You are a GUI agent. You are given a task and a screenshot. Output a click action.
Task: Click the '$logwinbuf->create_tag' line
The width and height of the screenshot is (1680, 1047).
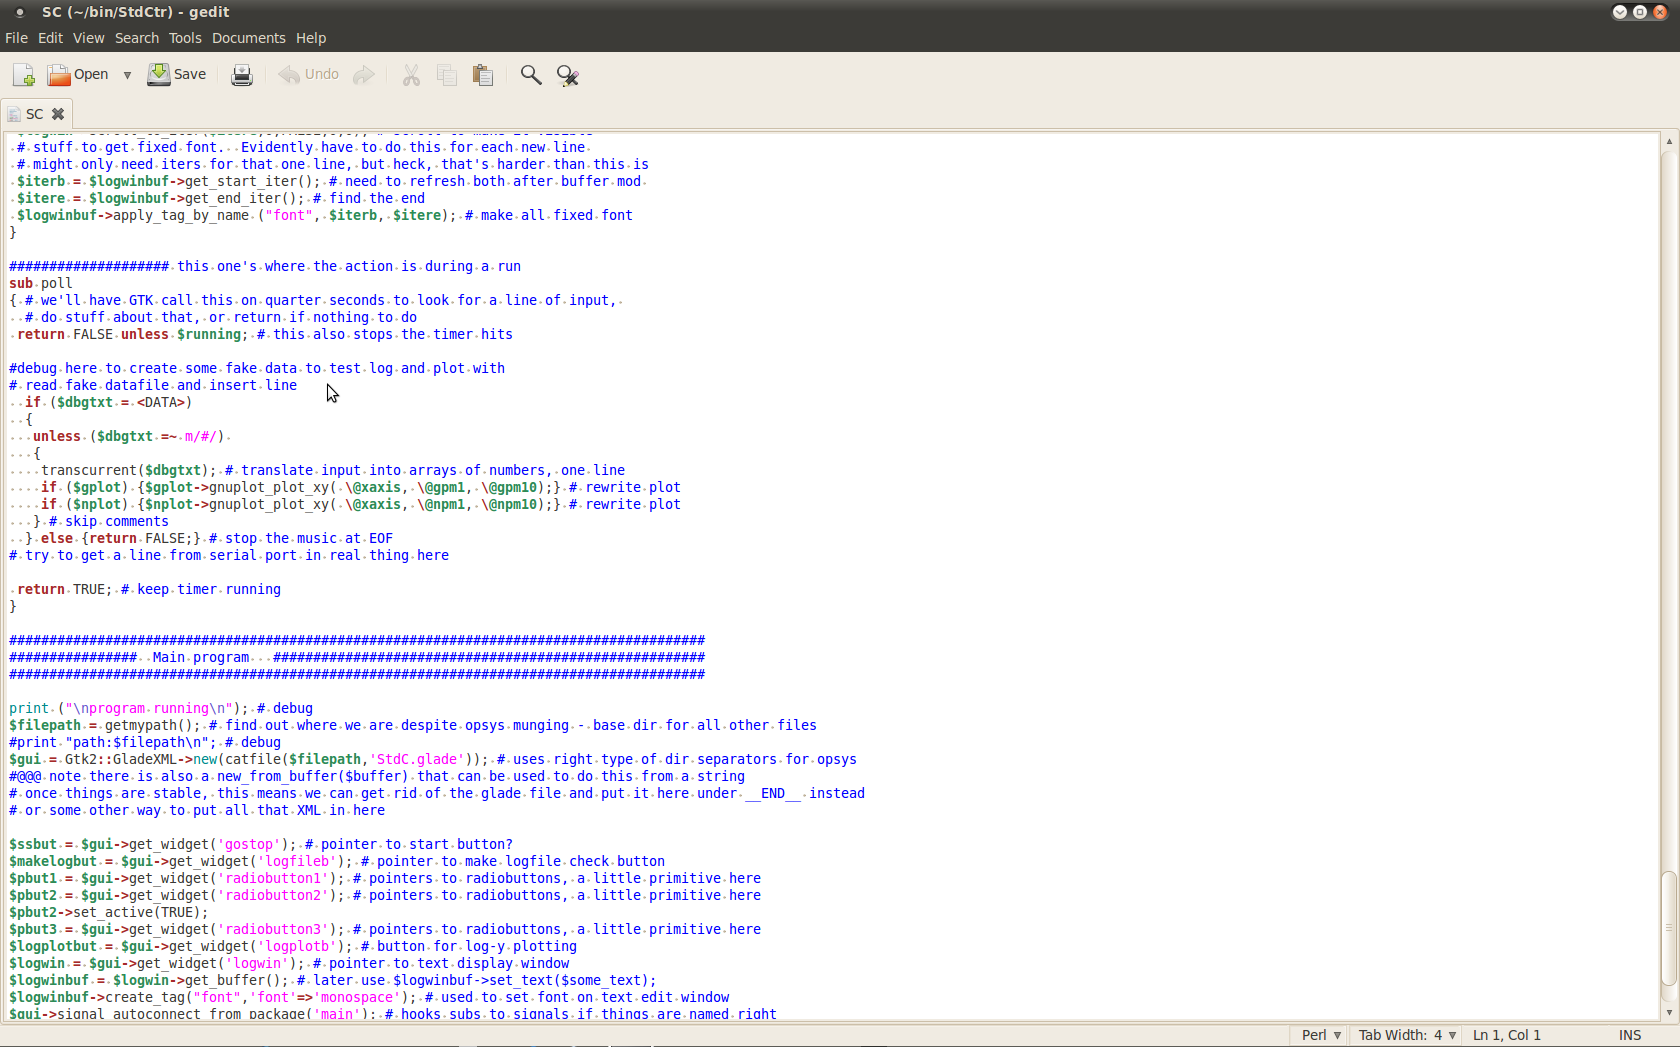point(369,997)
